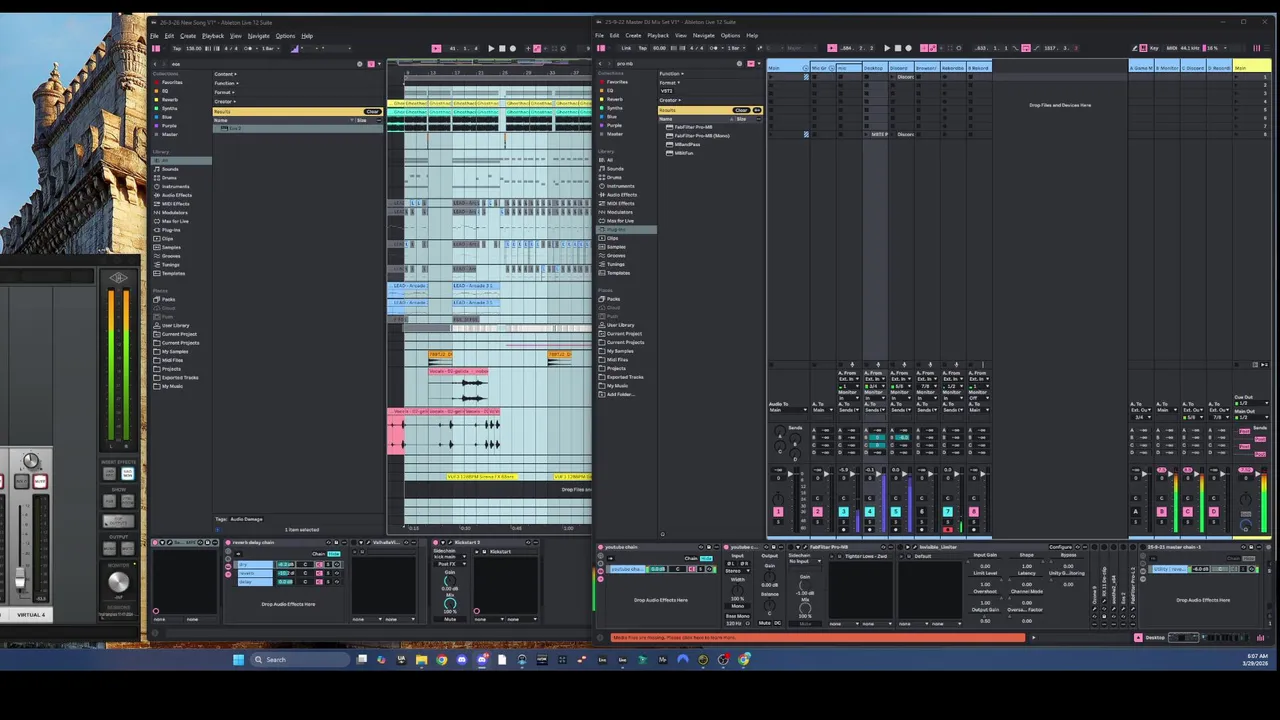This screenshot has height=720, width=1280.
Task: Toggle track 5 activator in the mixer
Action: (x=895, y=512)
